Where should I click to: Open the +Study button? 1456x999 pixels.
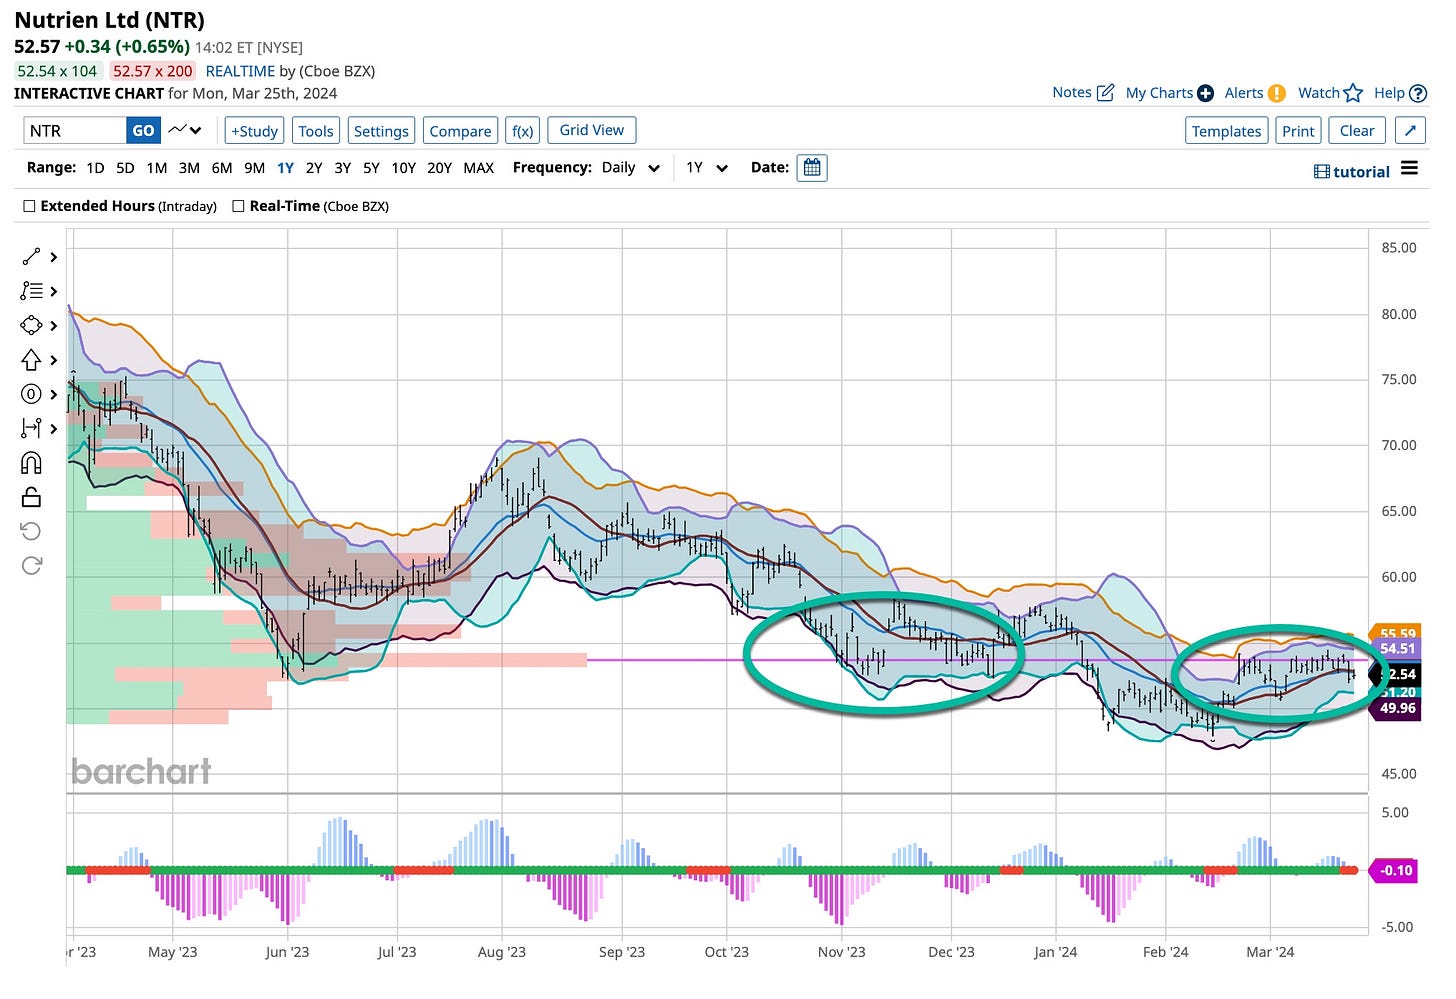(x=254, y=131)
